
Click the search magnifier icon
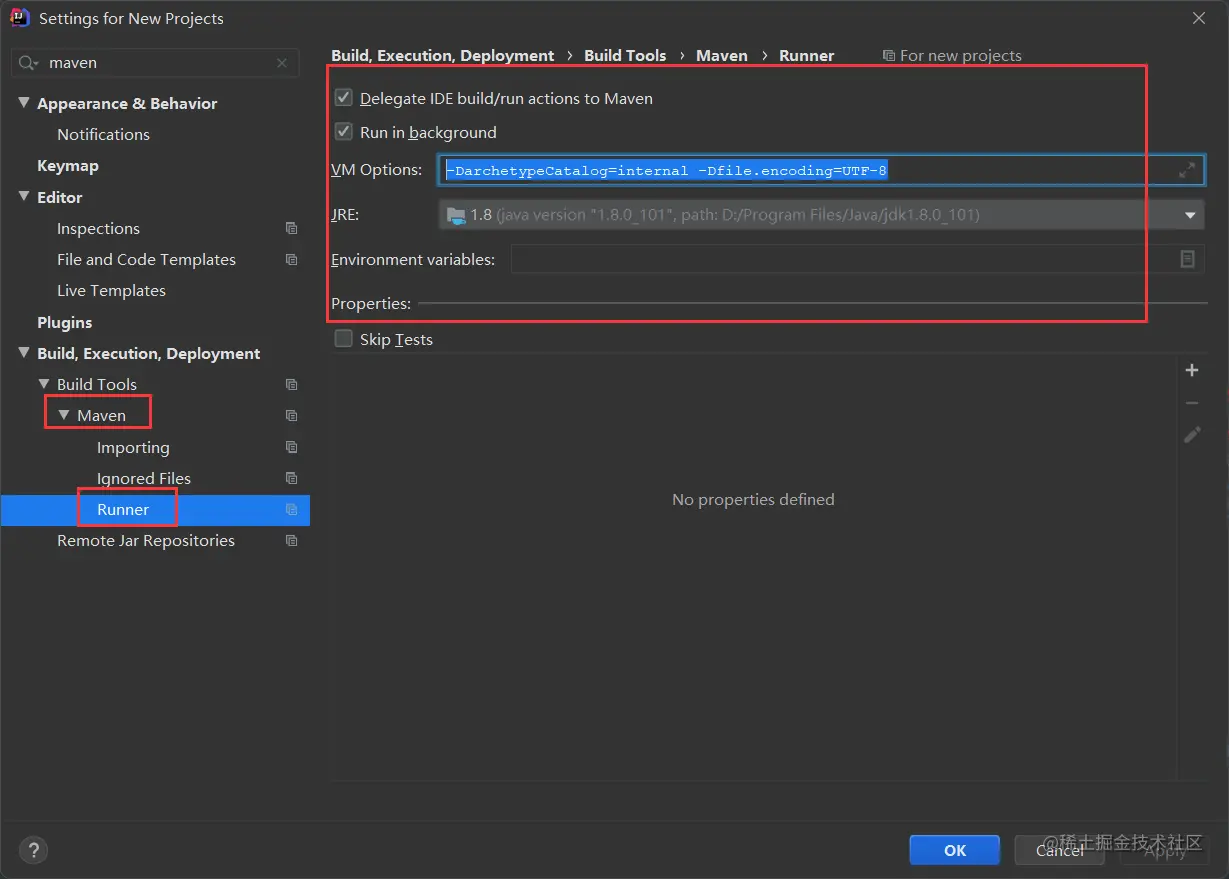click(x=30, y=63)
